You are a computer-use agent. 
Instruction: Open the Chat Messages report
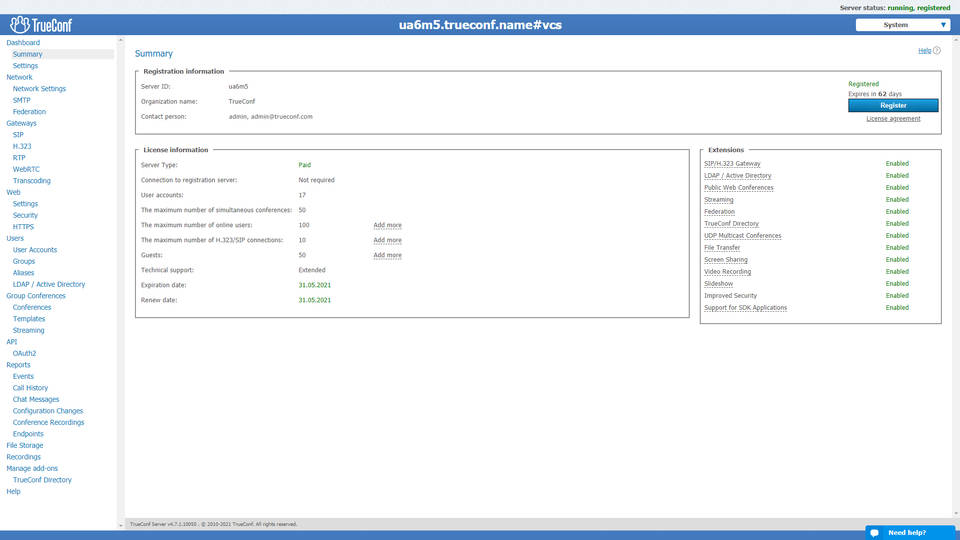pos(36,400)
